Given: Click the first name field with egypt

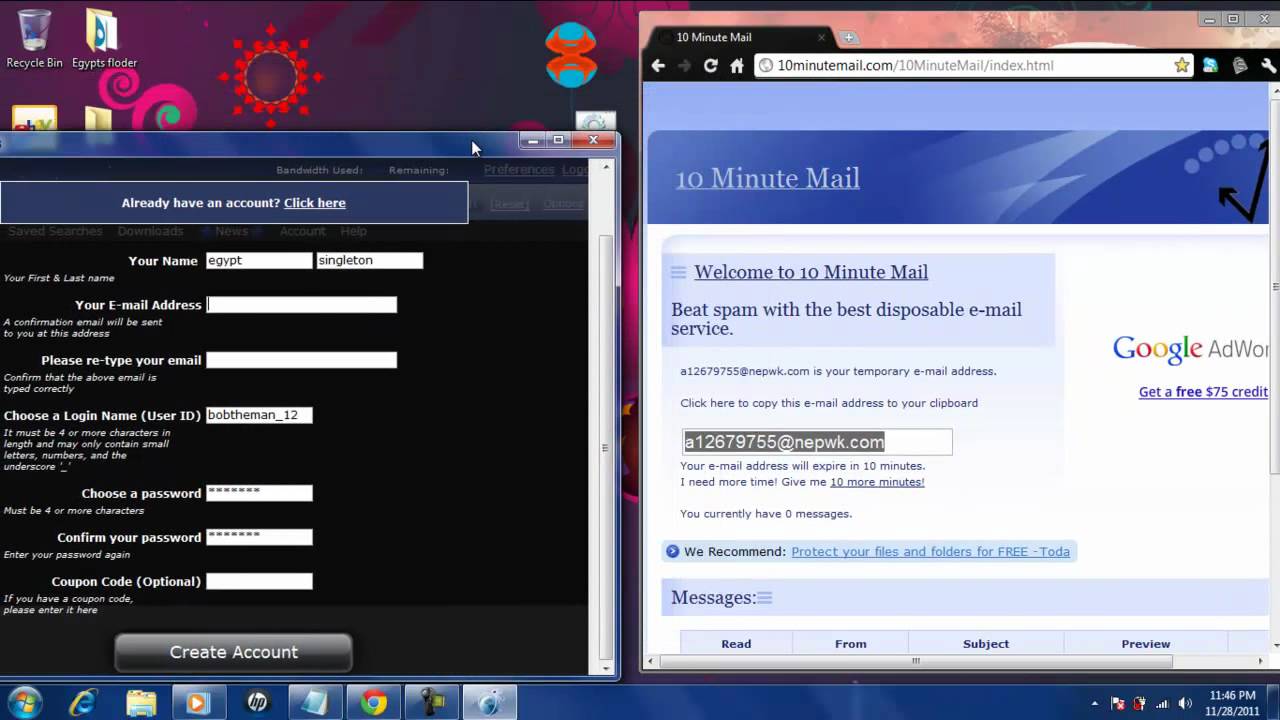Looking at the screenshot, I should (259, 260).
